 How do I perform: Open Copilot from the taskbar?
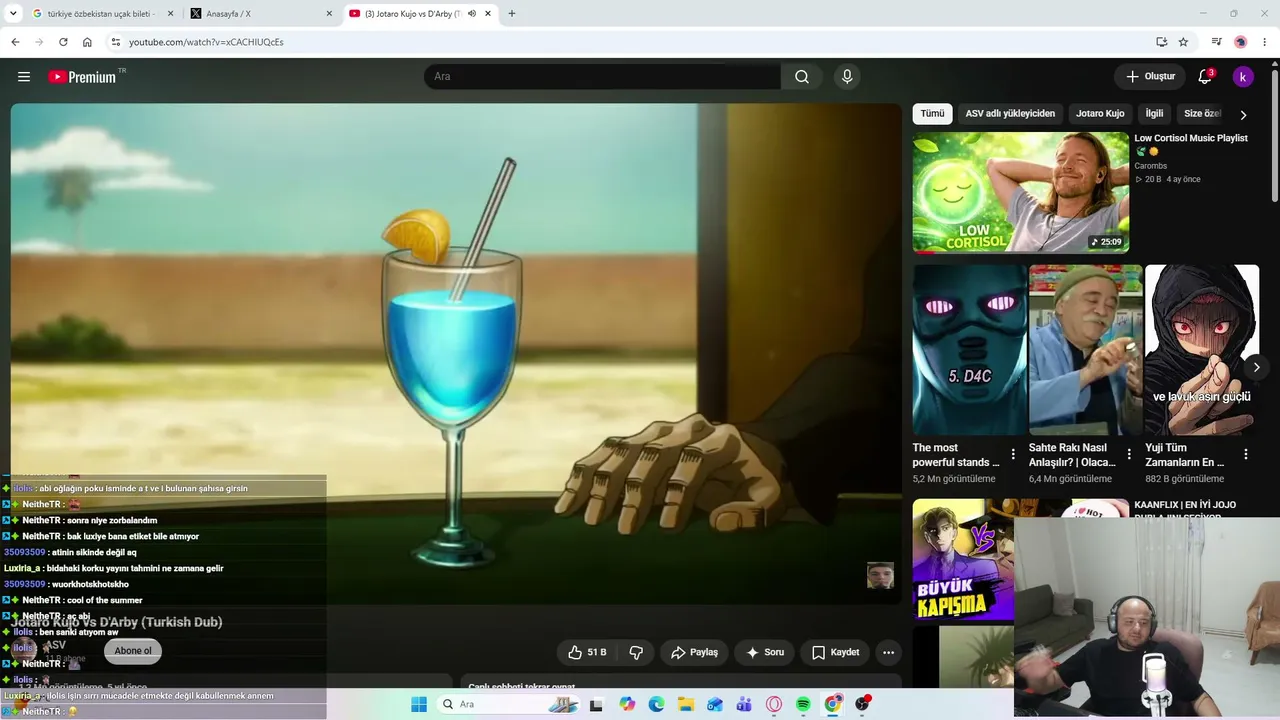point(627,704)
